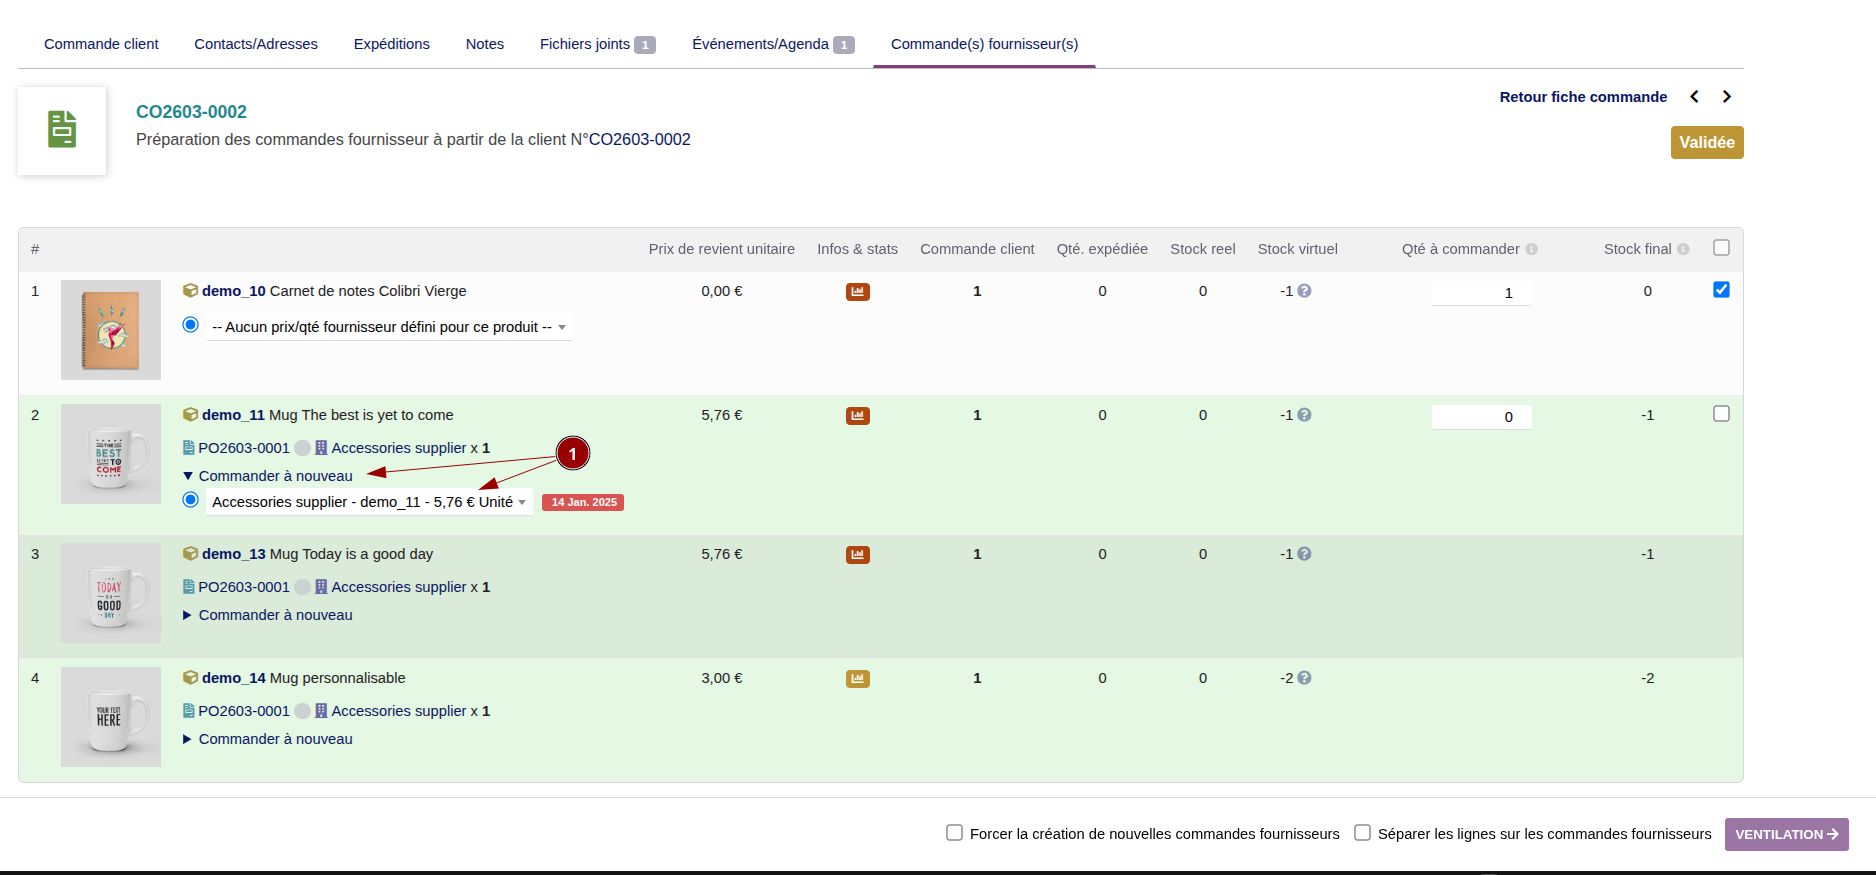Enable Séparer les lignes sur les commandes
The width and height of the screenshot is (1876, 875).
coord(1362,833)
